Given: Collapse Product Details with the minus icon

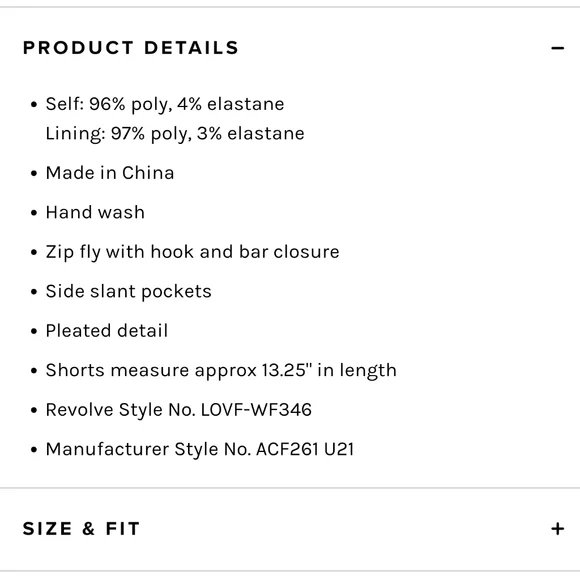Looking at the screenshot, I should (557, 48).
